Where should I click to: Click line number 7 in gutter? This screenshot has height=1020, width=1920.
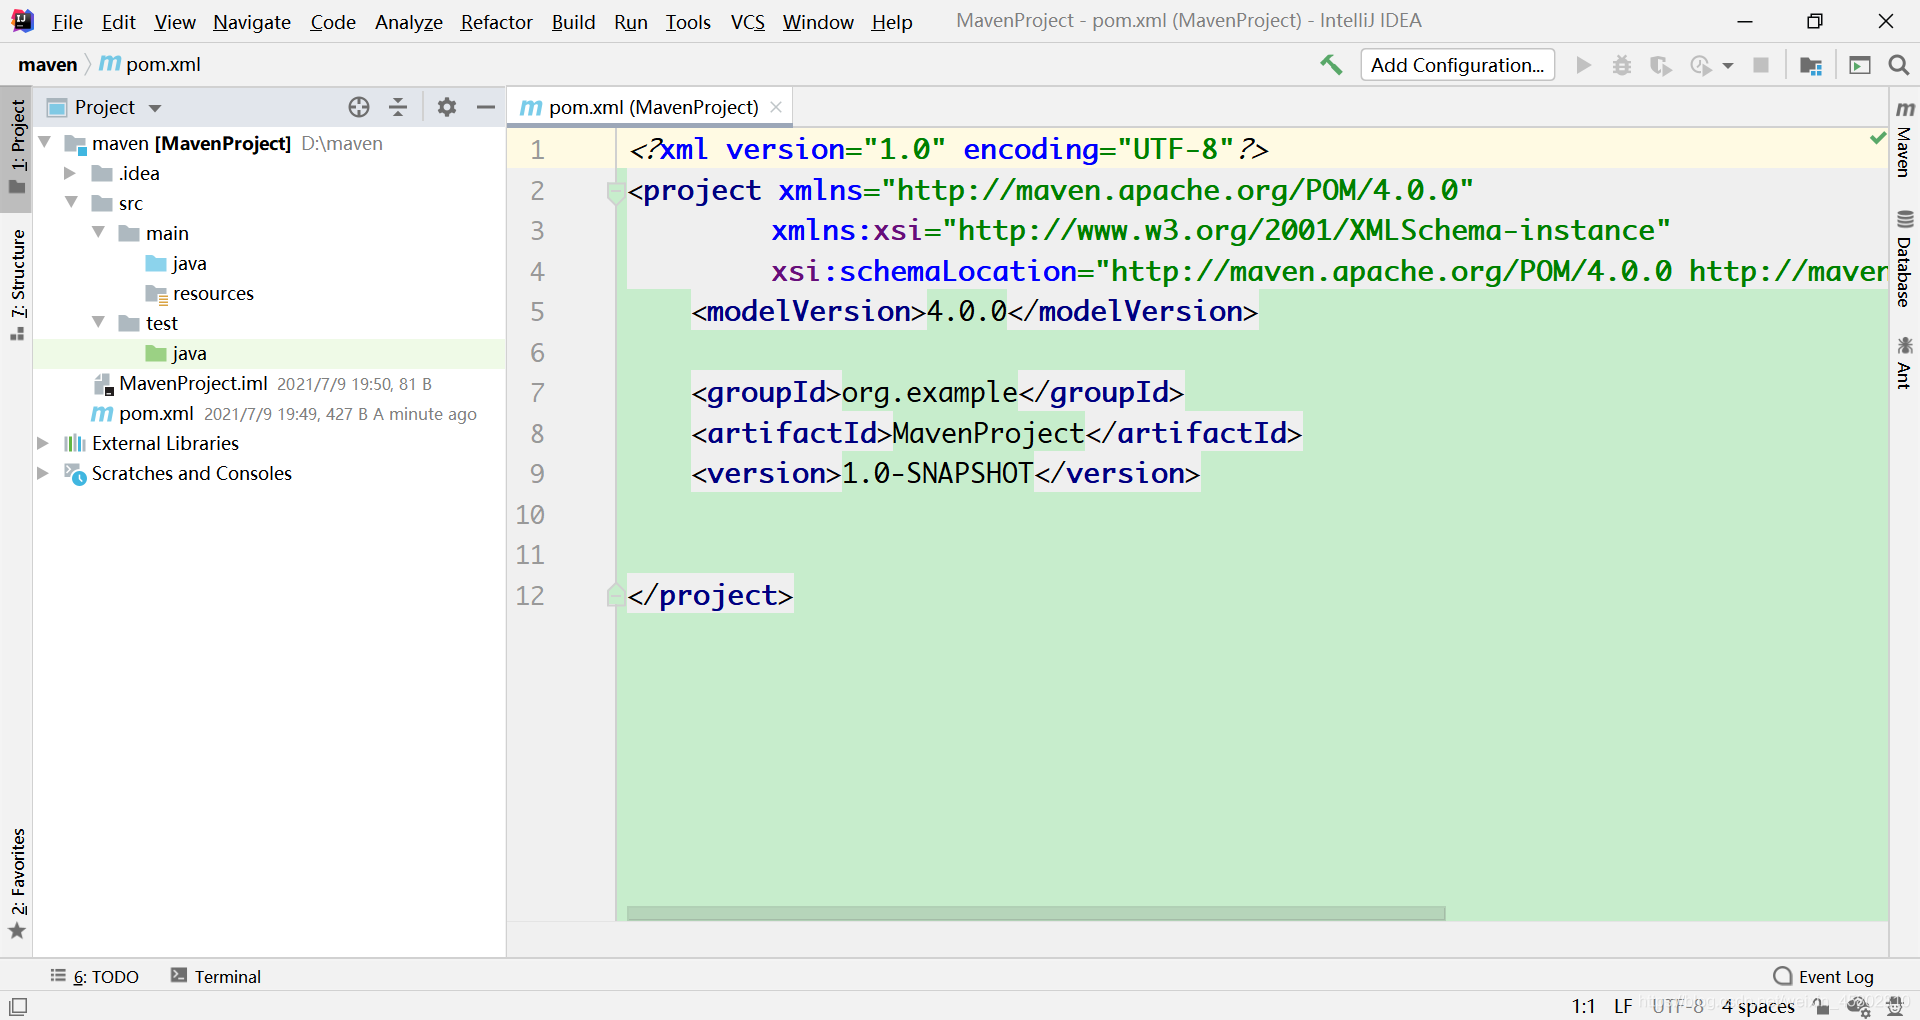537,393
